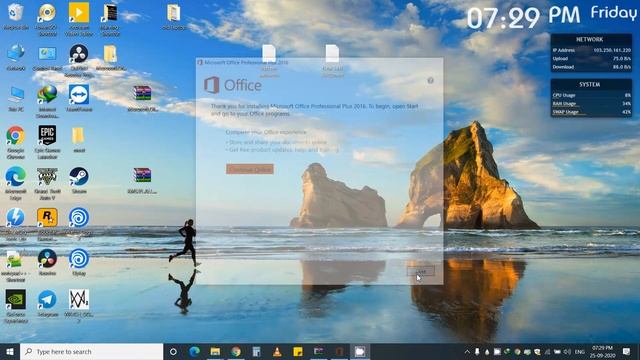This screenshot has width=640, height=360.
Task: Select the DAEMON Tools lightning-bolt shortcut
Action: pyautogui.click(x=16, y=224)
